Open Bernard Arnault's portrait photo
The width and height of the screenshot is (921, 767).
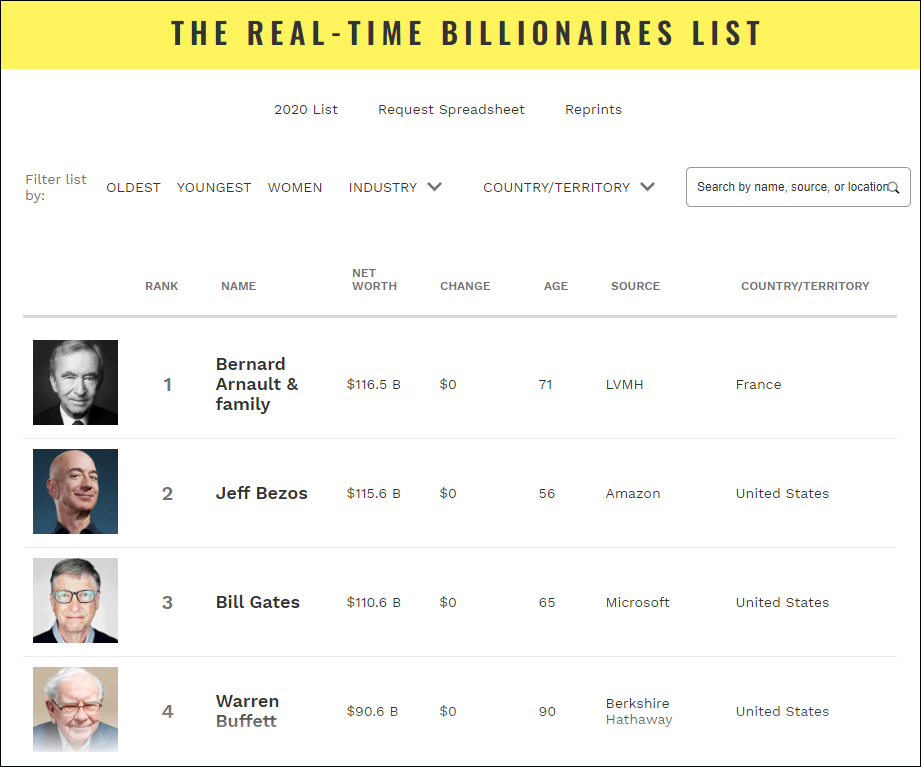(75, 383)
